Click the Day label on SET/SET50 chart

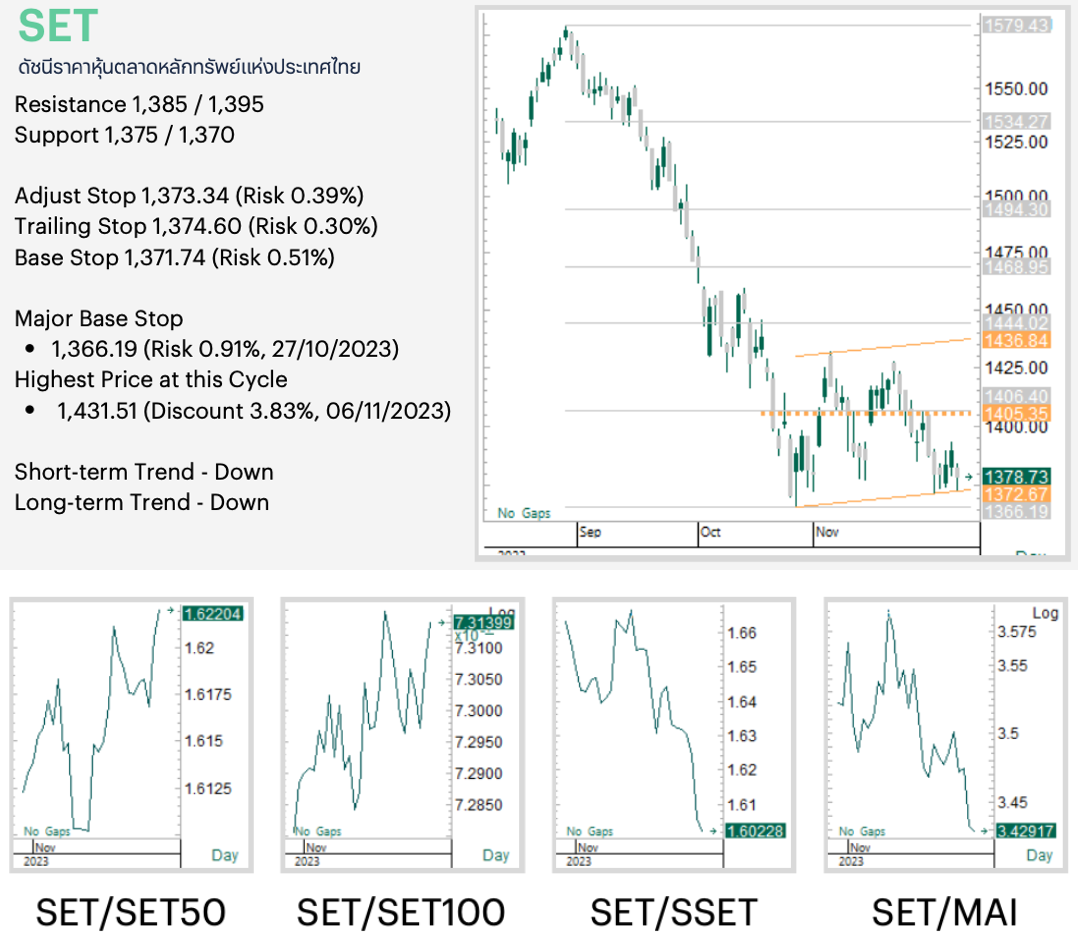[225, 855]
